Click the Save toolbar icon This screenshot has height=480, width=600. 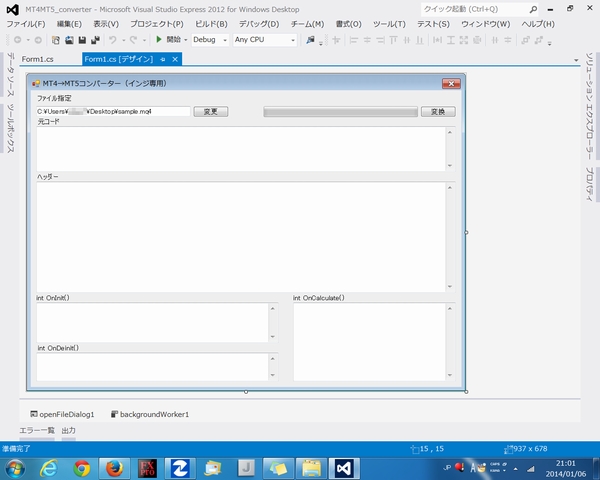pyautogui.click(x=82, y=40)
